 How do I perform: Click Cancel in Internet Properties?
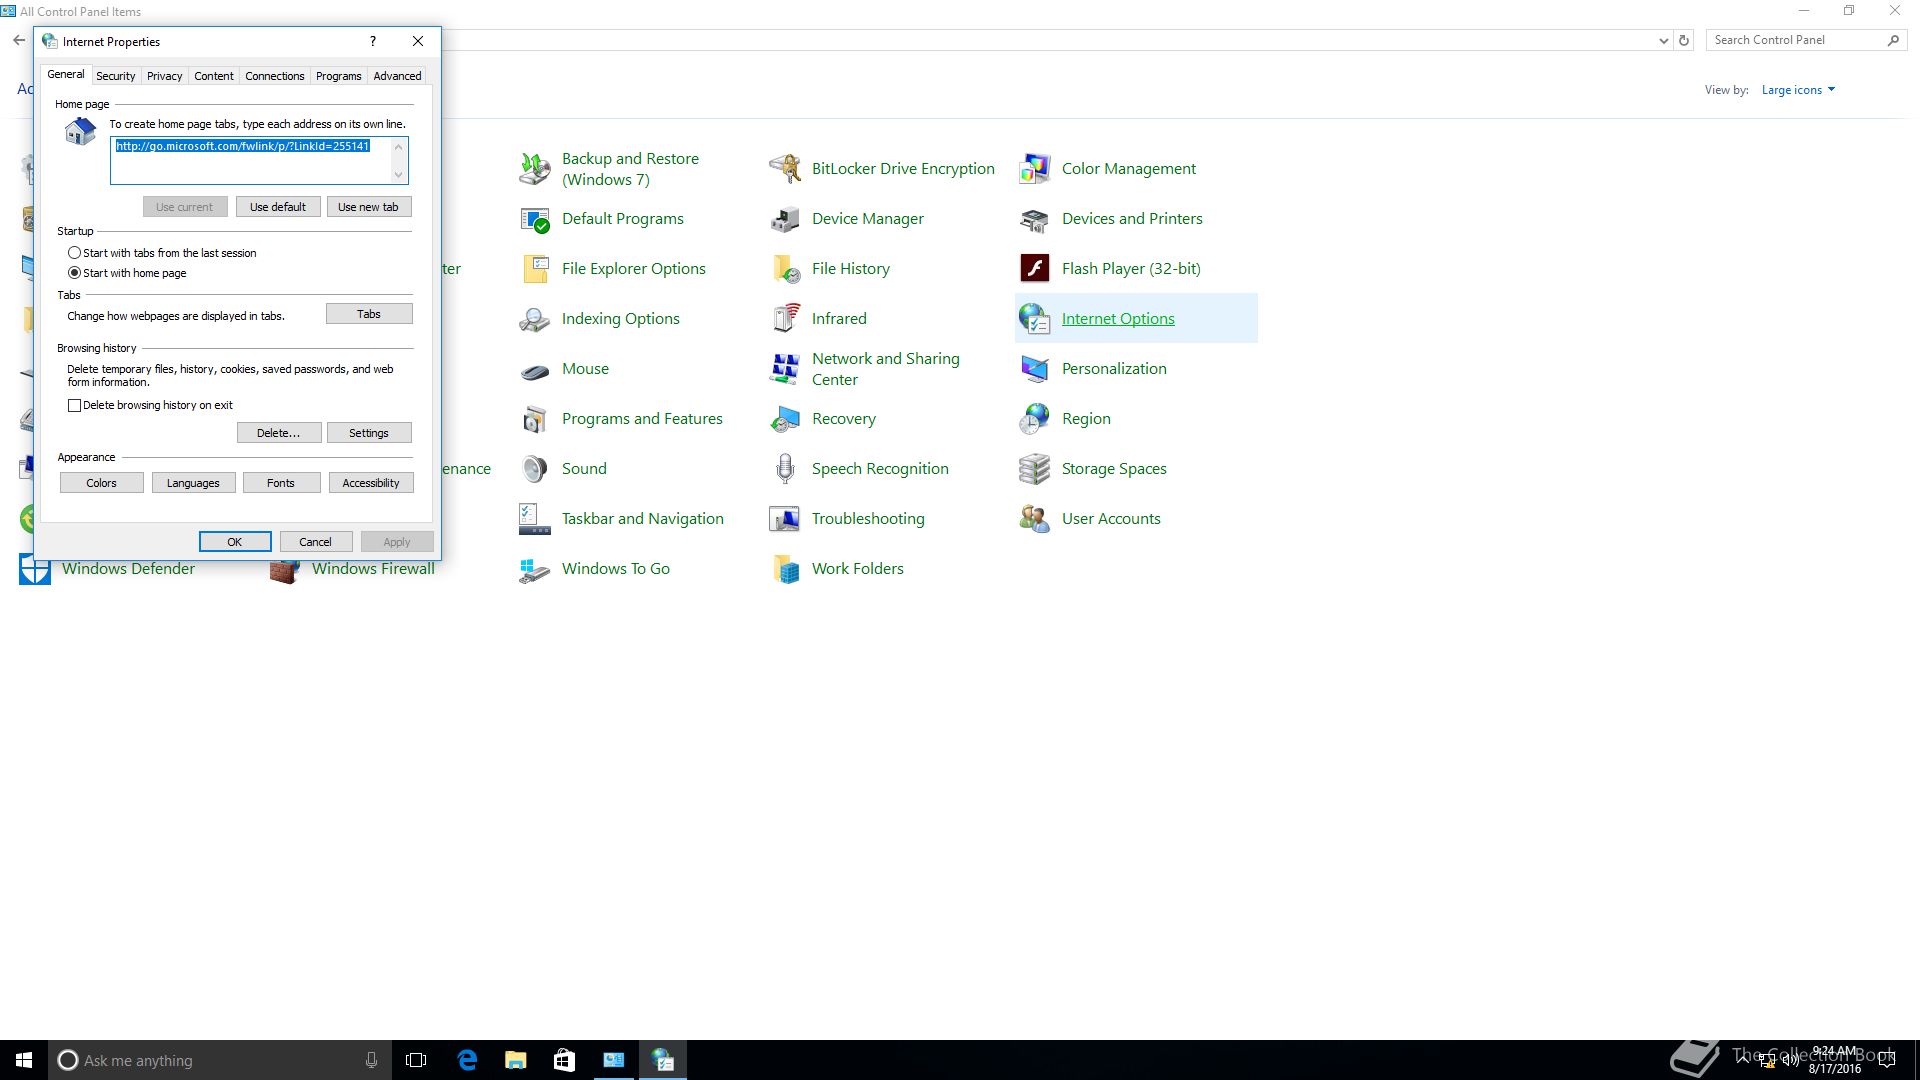coord(315,542)
